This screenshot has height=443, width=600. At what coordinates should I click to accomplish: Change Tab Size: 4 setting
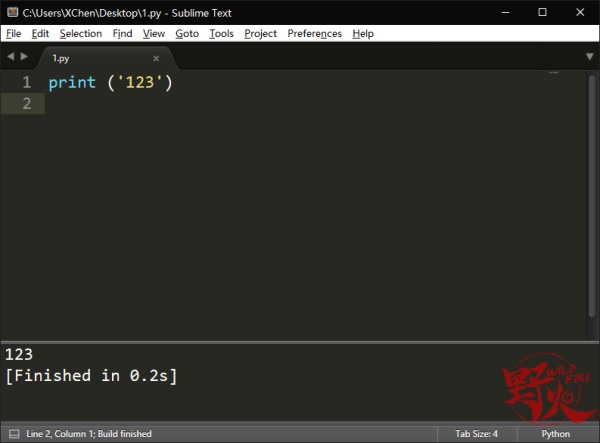pos(476,434)
